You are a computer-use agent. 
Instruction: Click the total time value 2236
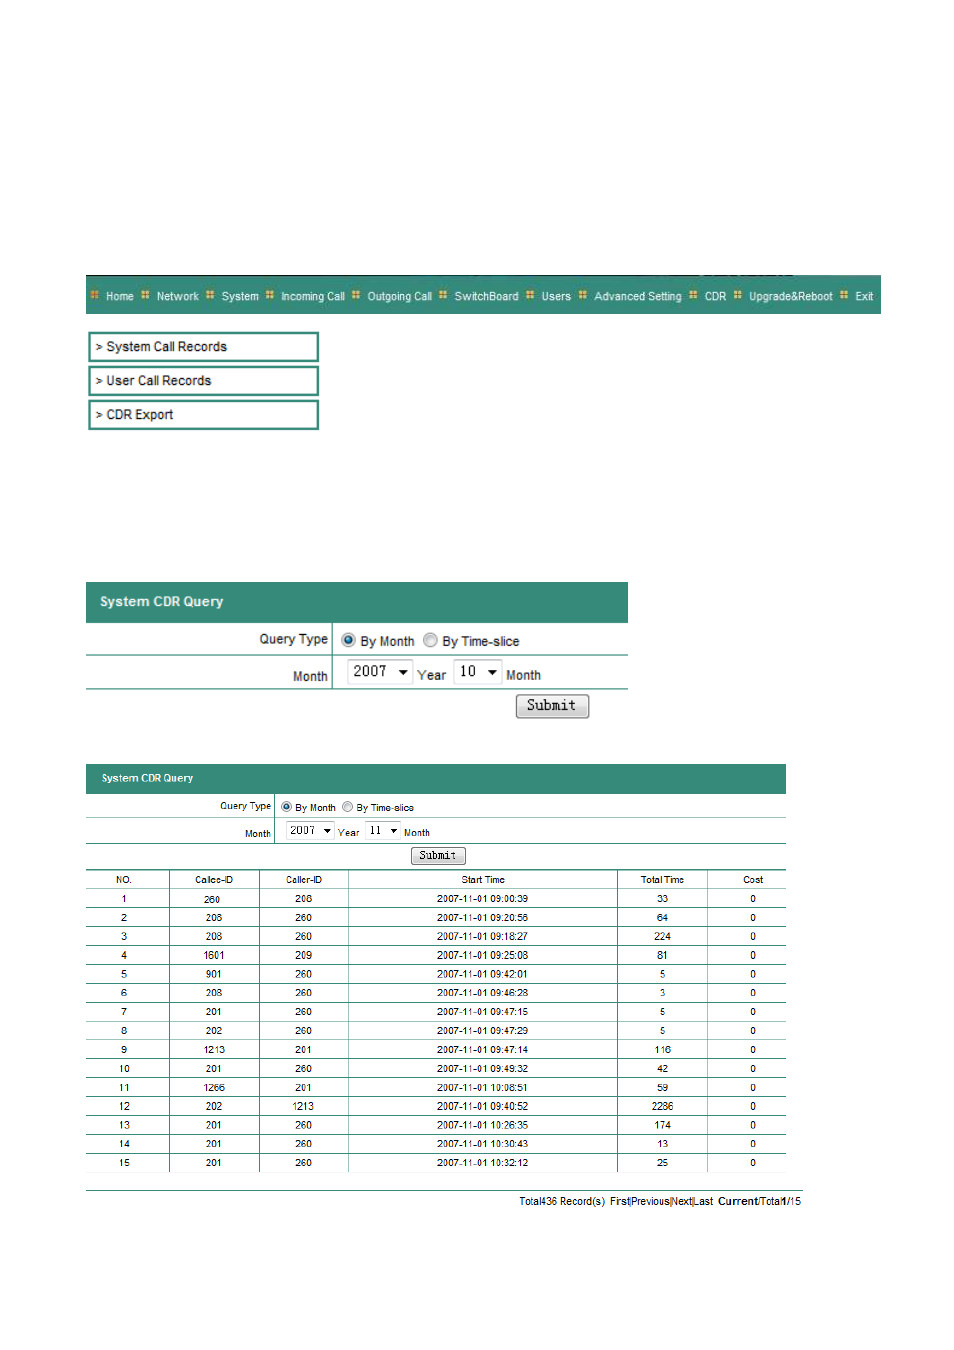tap(662, 1107)
